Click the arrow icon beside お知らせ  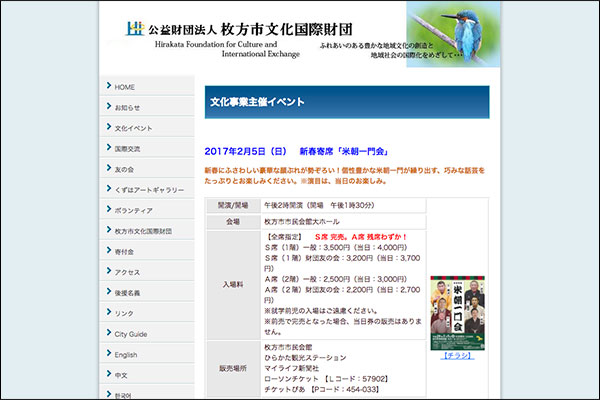[108, 107]
